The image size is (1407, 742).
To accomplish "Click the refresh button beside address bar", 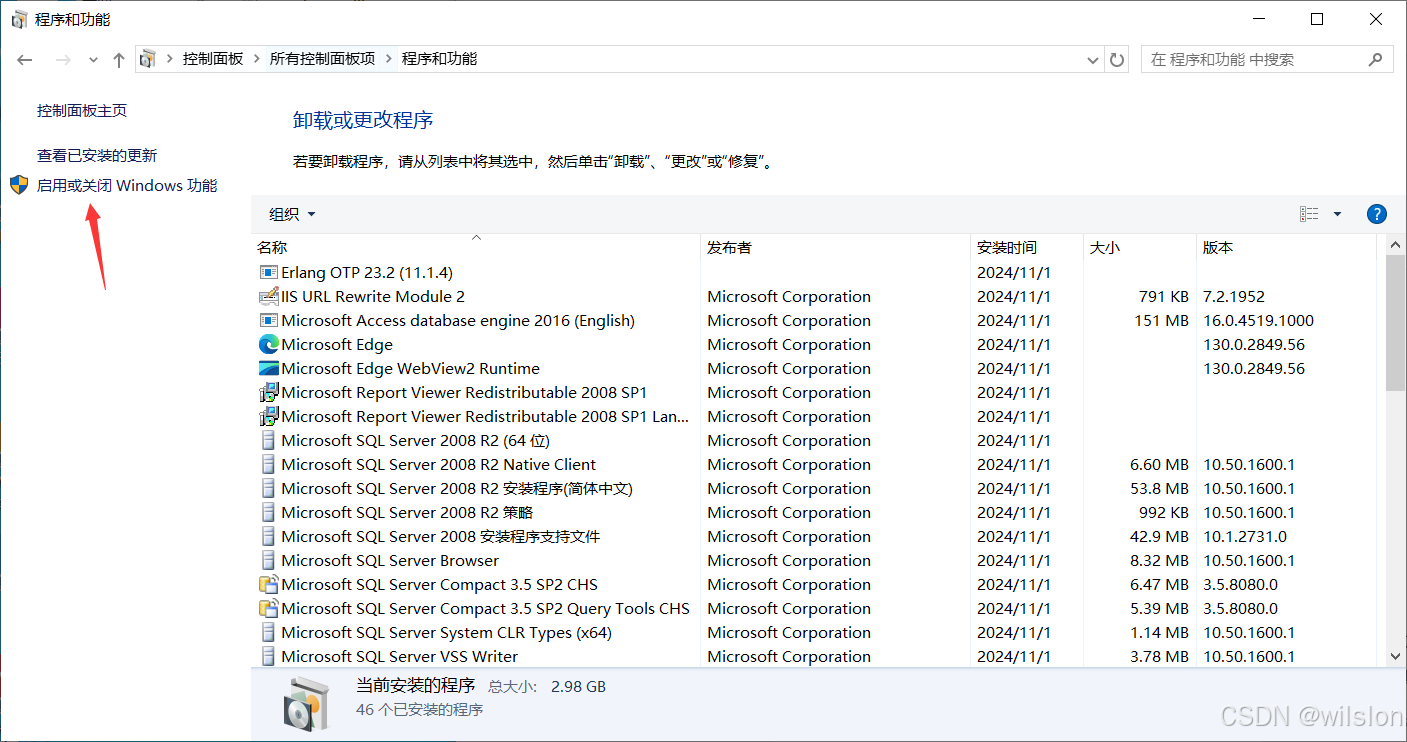I will tap(1117, 60).
